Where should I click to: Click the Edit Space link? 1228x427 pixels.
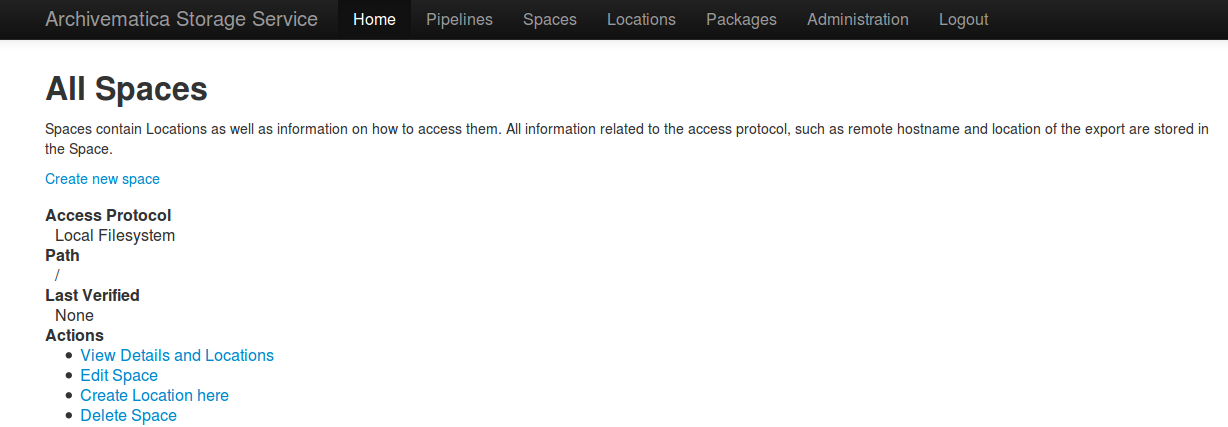tap(119, 375)
